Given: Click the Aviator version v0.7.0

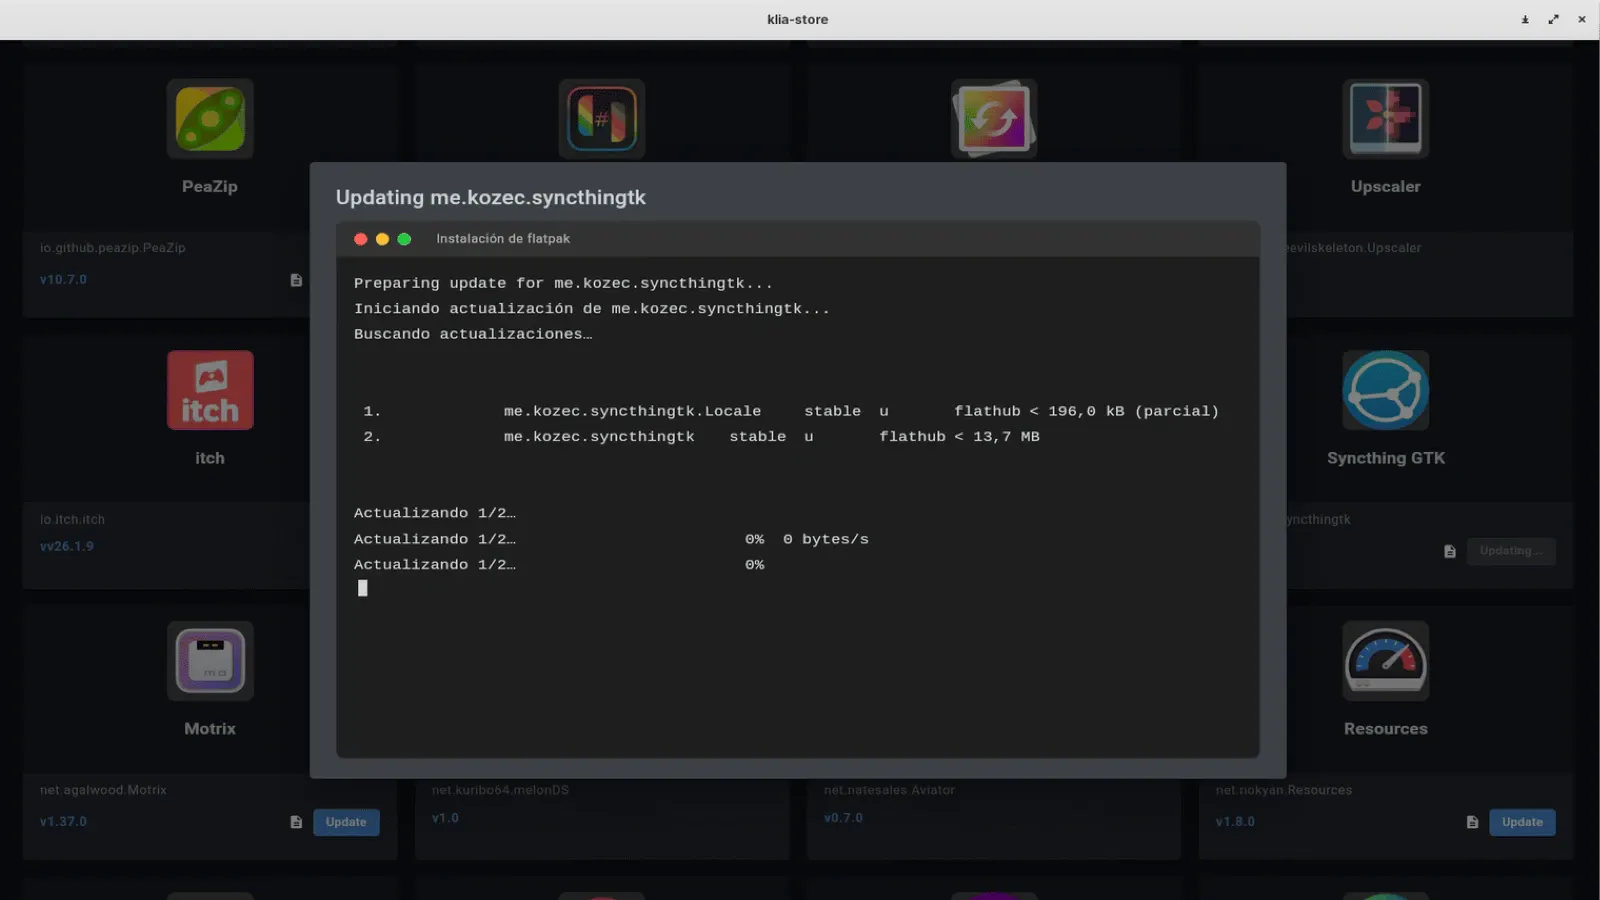Looking at the screenshot, I should pyautogui.click(x=843, y=818).
